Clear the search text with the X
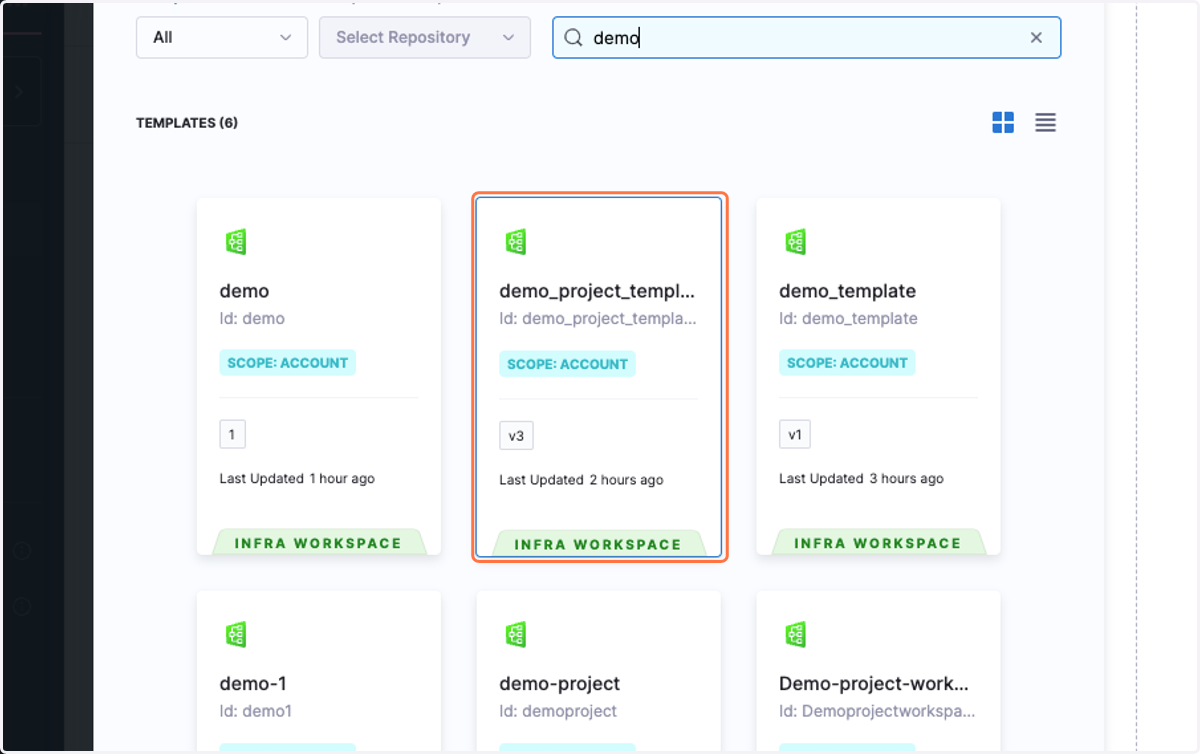The image size is (1200, 754). pyautogui.click(x=1036, y=37)
